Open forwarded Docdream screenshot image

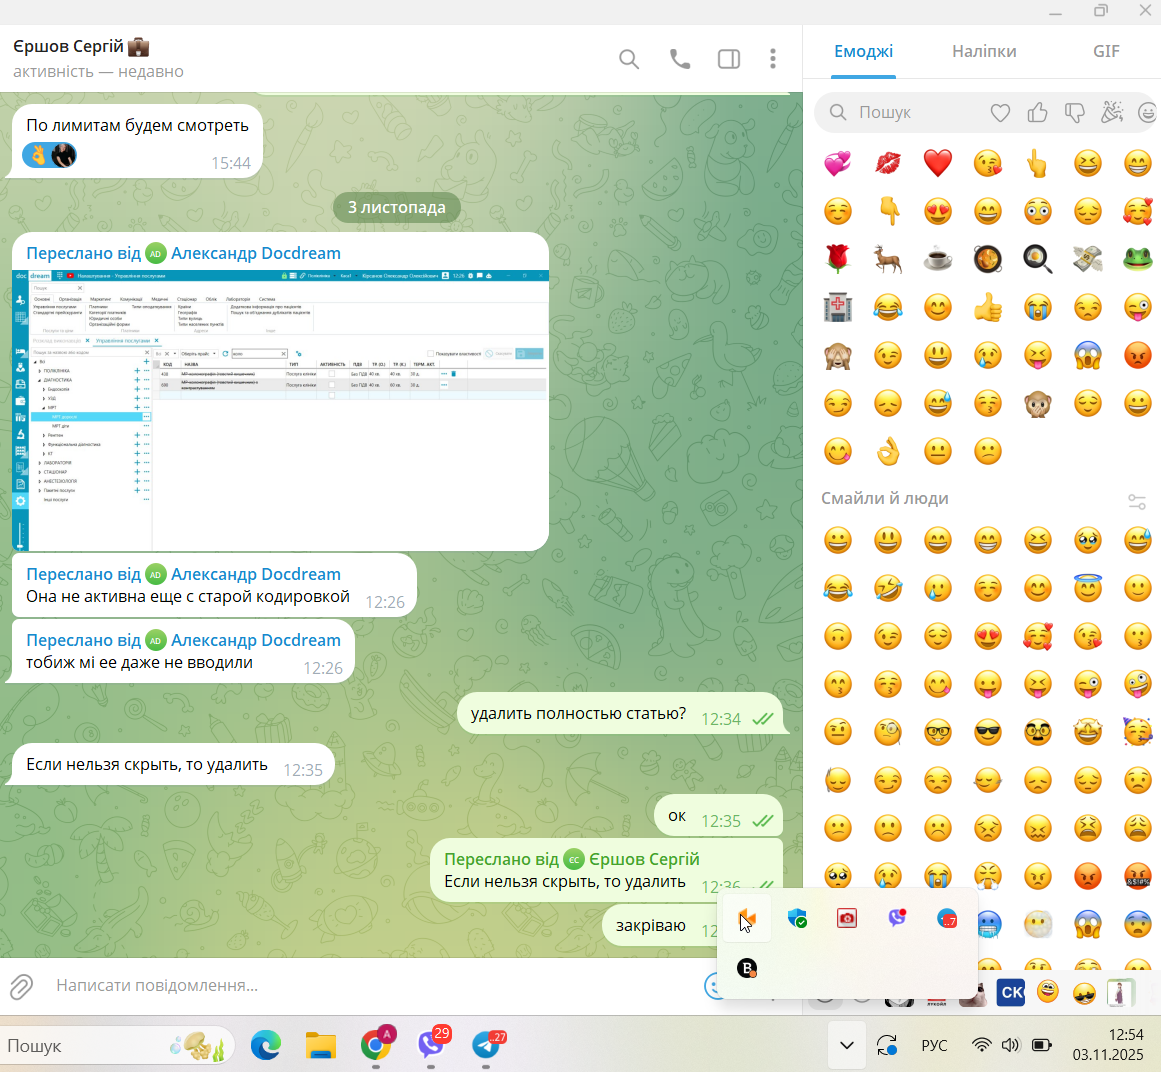tap(281, 410)
